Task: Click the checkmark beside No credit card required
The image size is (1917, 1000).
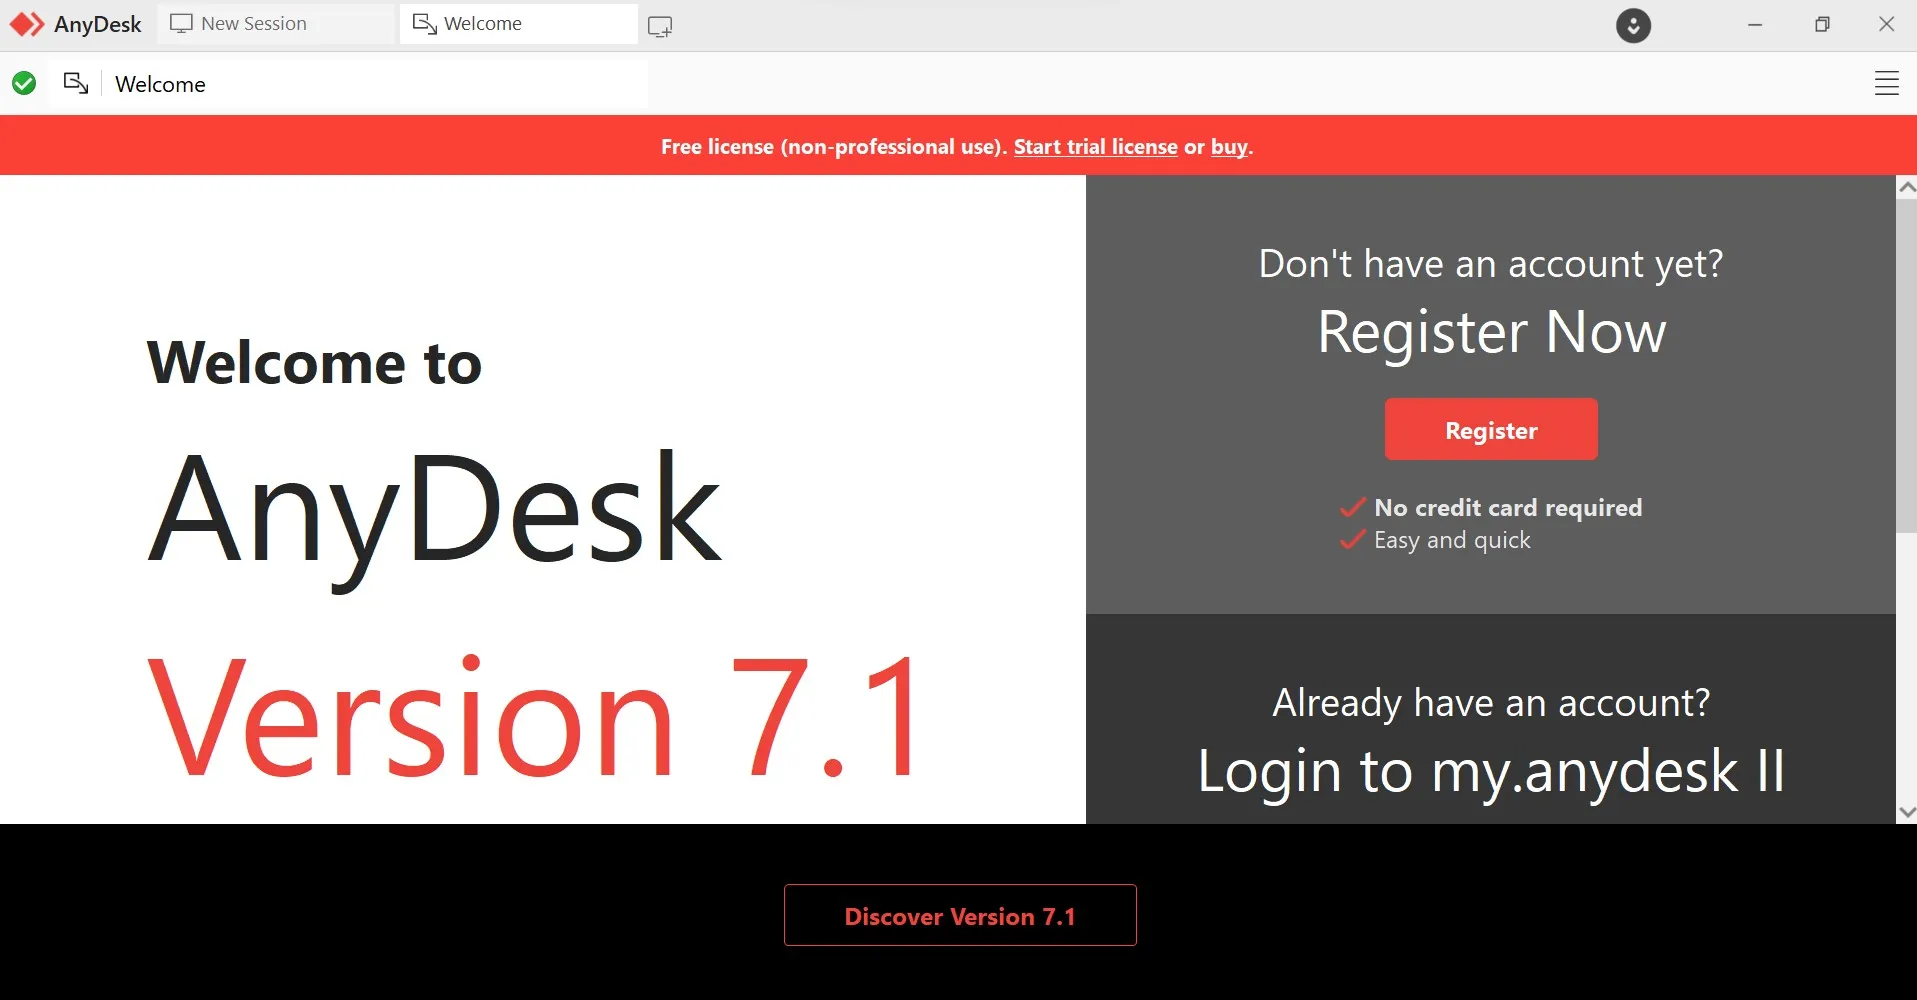Action: 1352,506
